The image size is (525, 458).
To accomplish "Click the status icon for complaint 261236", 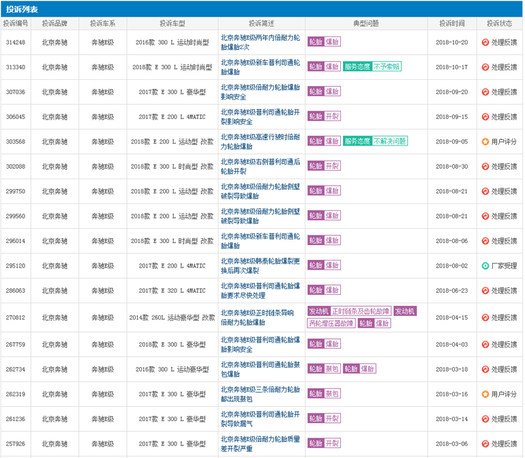I will pyautogui.click(x=485, y=419).
